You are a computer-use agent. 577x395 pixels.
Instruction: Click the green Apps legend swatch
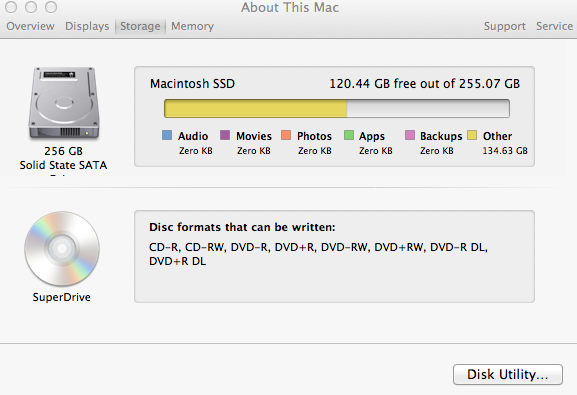pos(348,135)
